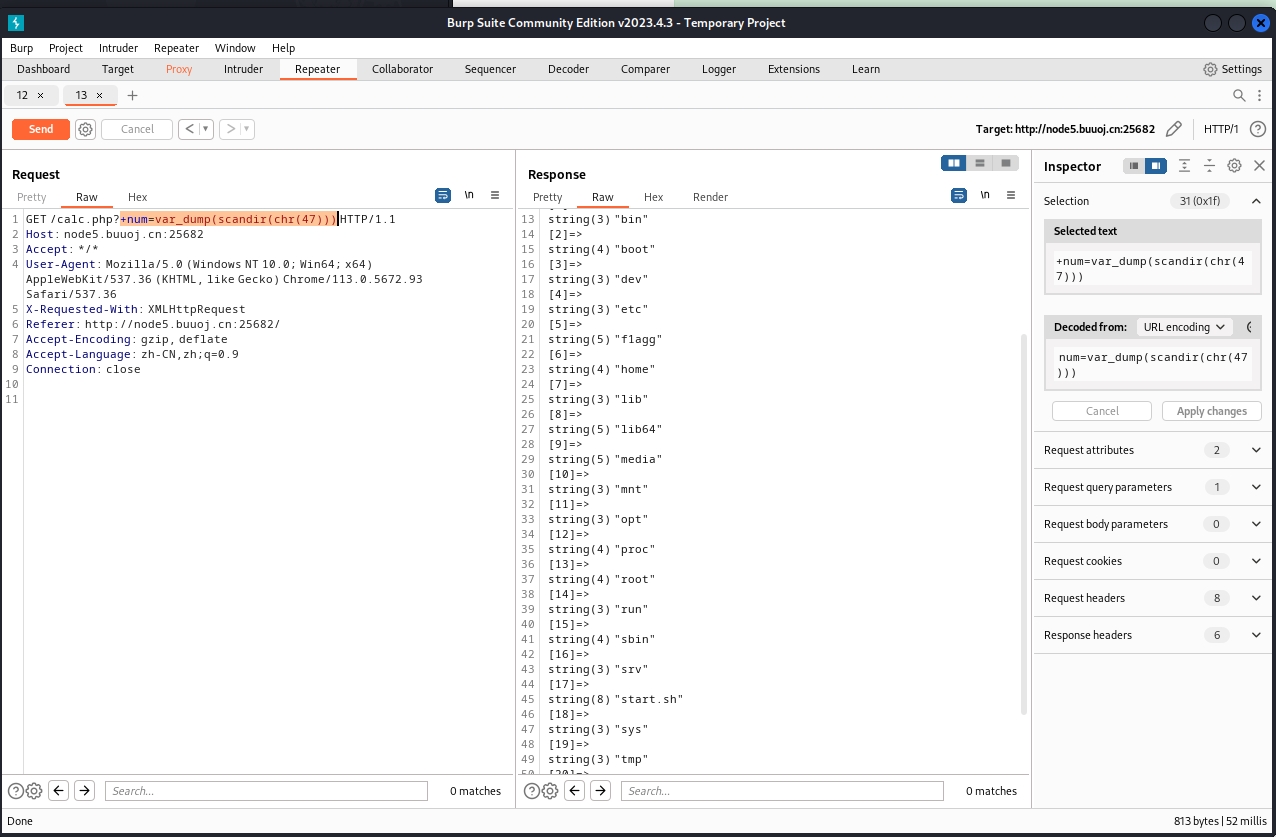Screen dimensions: 1276x837
Task: Toggle word wrap in Response panel
Action: 959,196
